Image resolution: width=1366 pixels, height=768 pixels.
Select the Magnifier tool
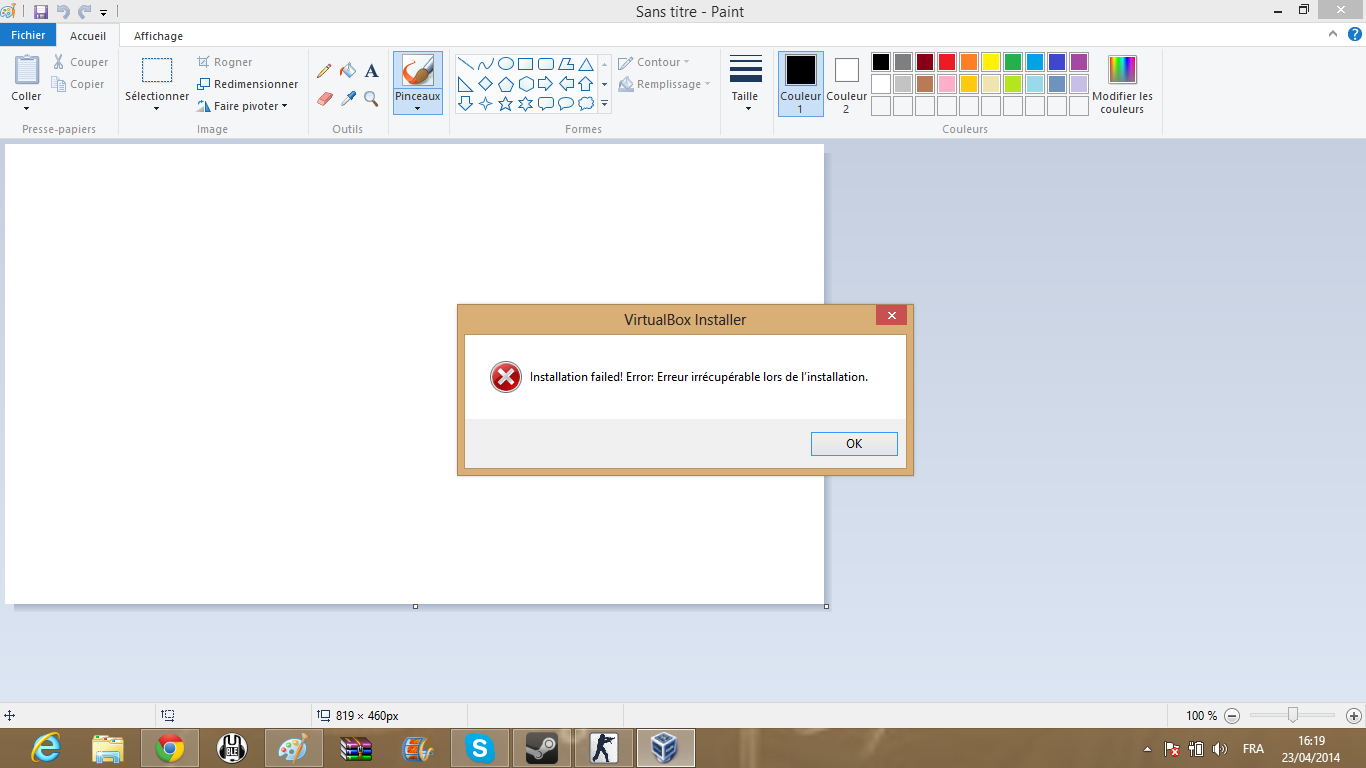pos(371,98)
